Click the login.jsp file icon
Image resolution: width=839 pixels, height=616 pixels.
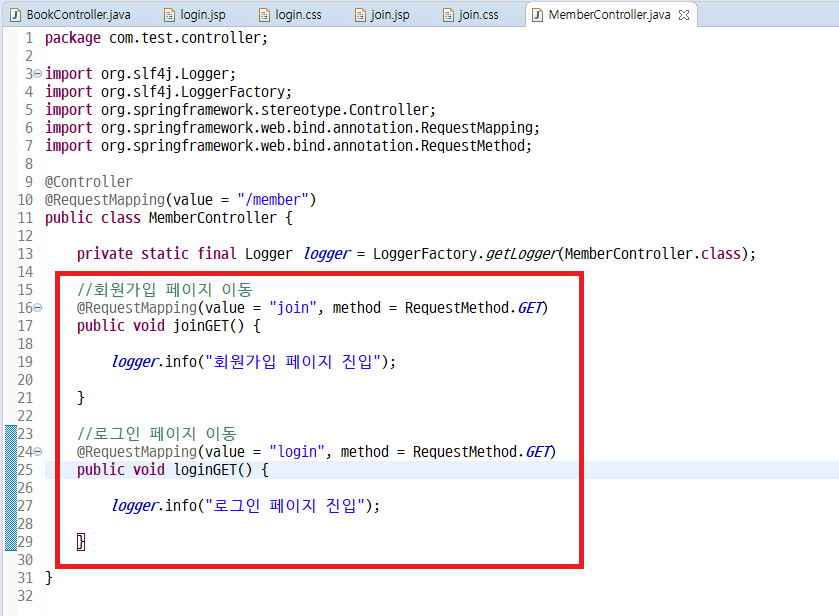(169, 15)
